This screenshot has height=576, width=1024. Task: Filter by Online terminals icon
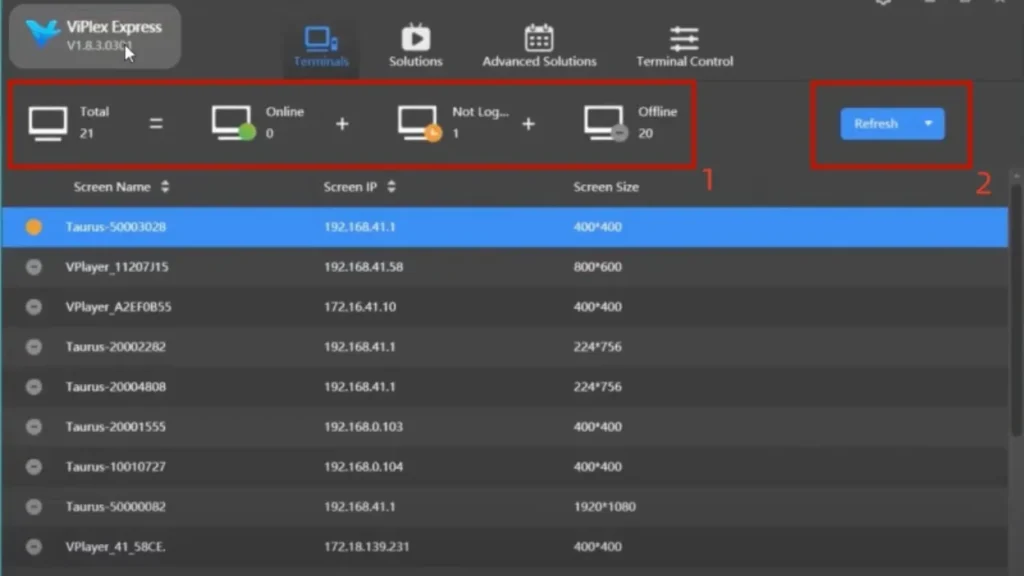233,123
